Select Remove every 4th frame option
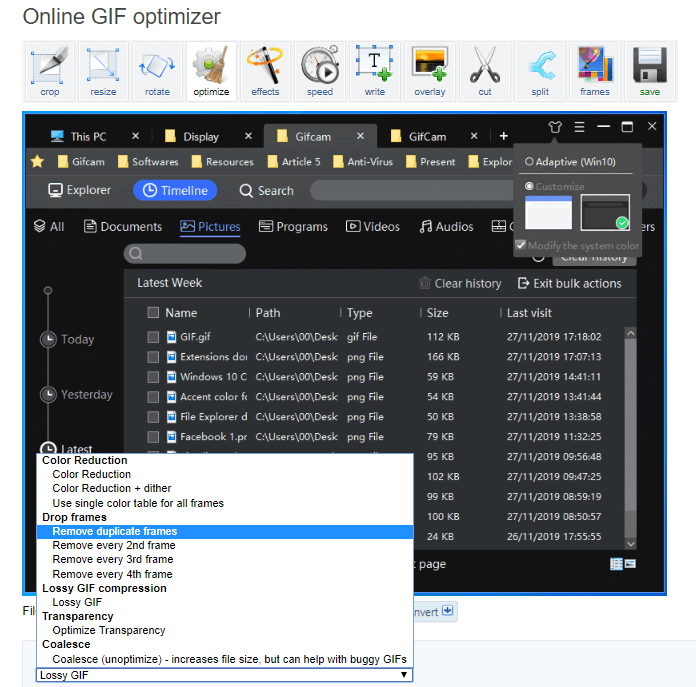Screen dimensions: 696x687 pyautogui.click(x=112, y=574)
